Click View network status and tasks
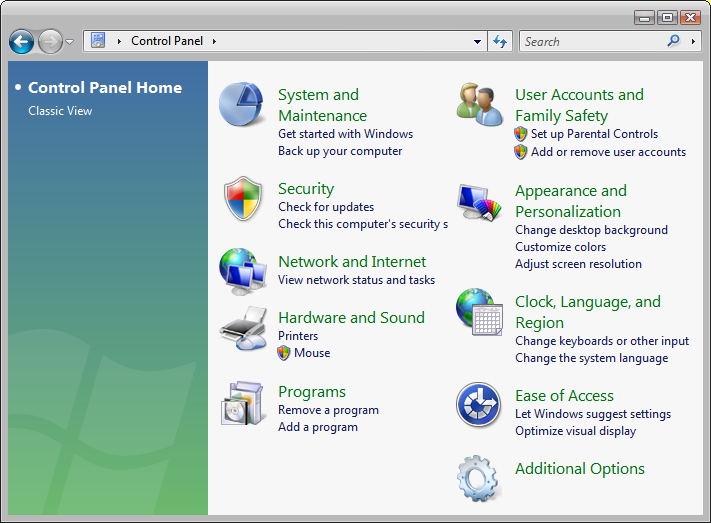711x523 pixels. click(x=356, y=280)
